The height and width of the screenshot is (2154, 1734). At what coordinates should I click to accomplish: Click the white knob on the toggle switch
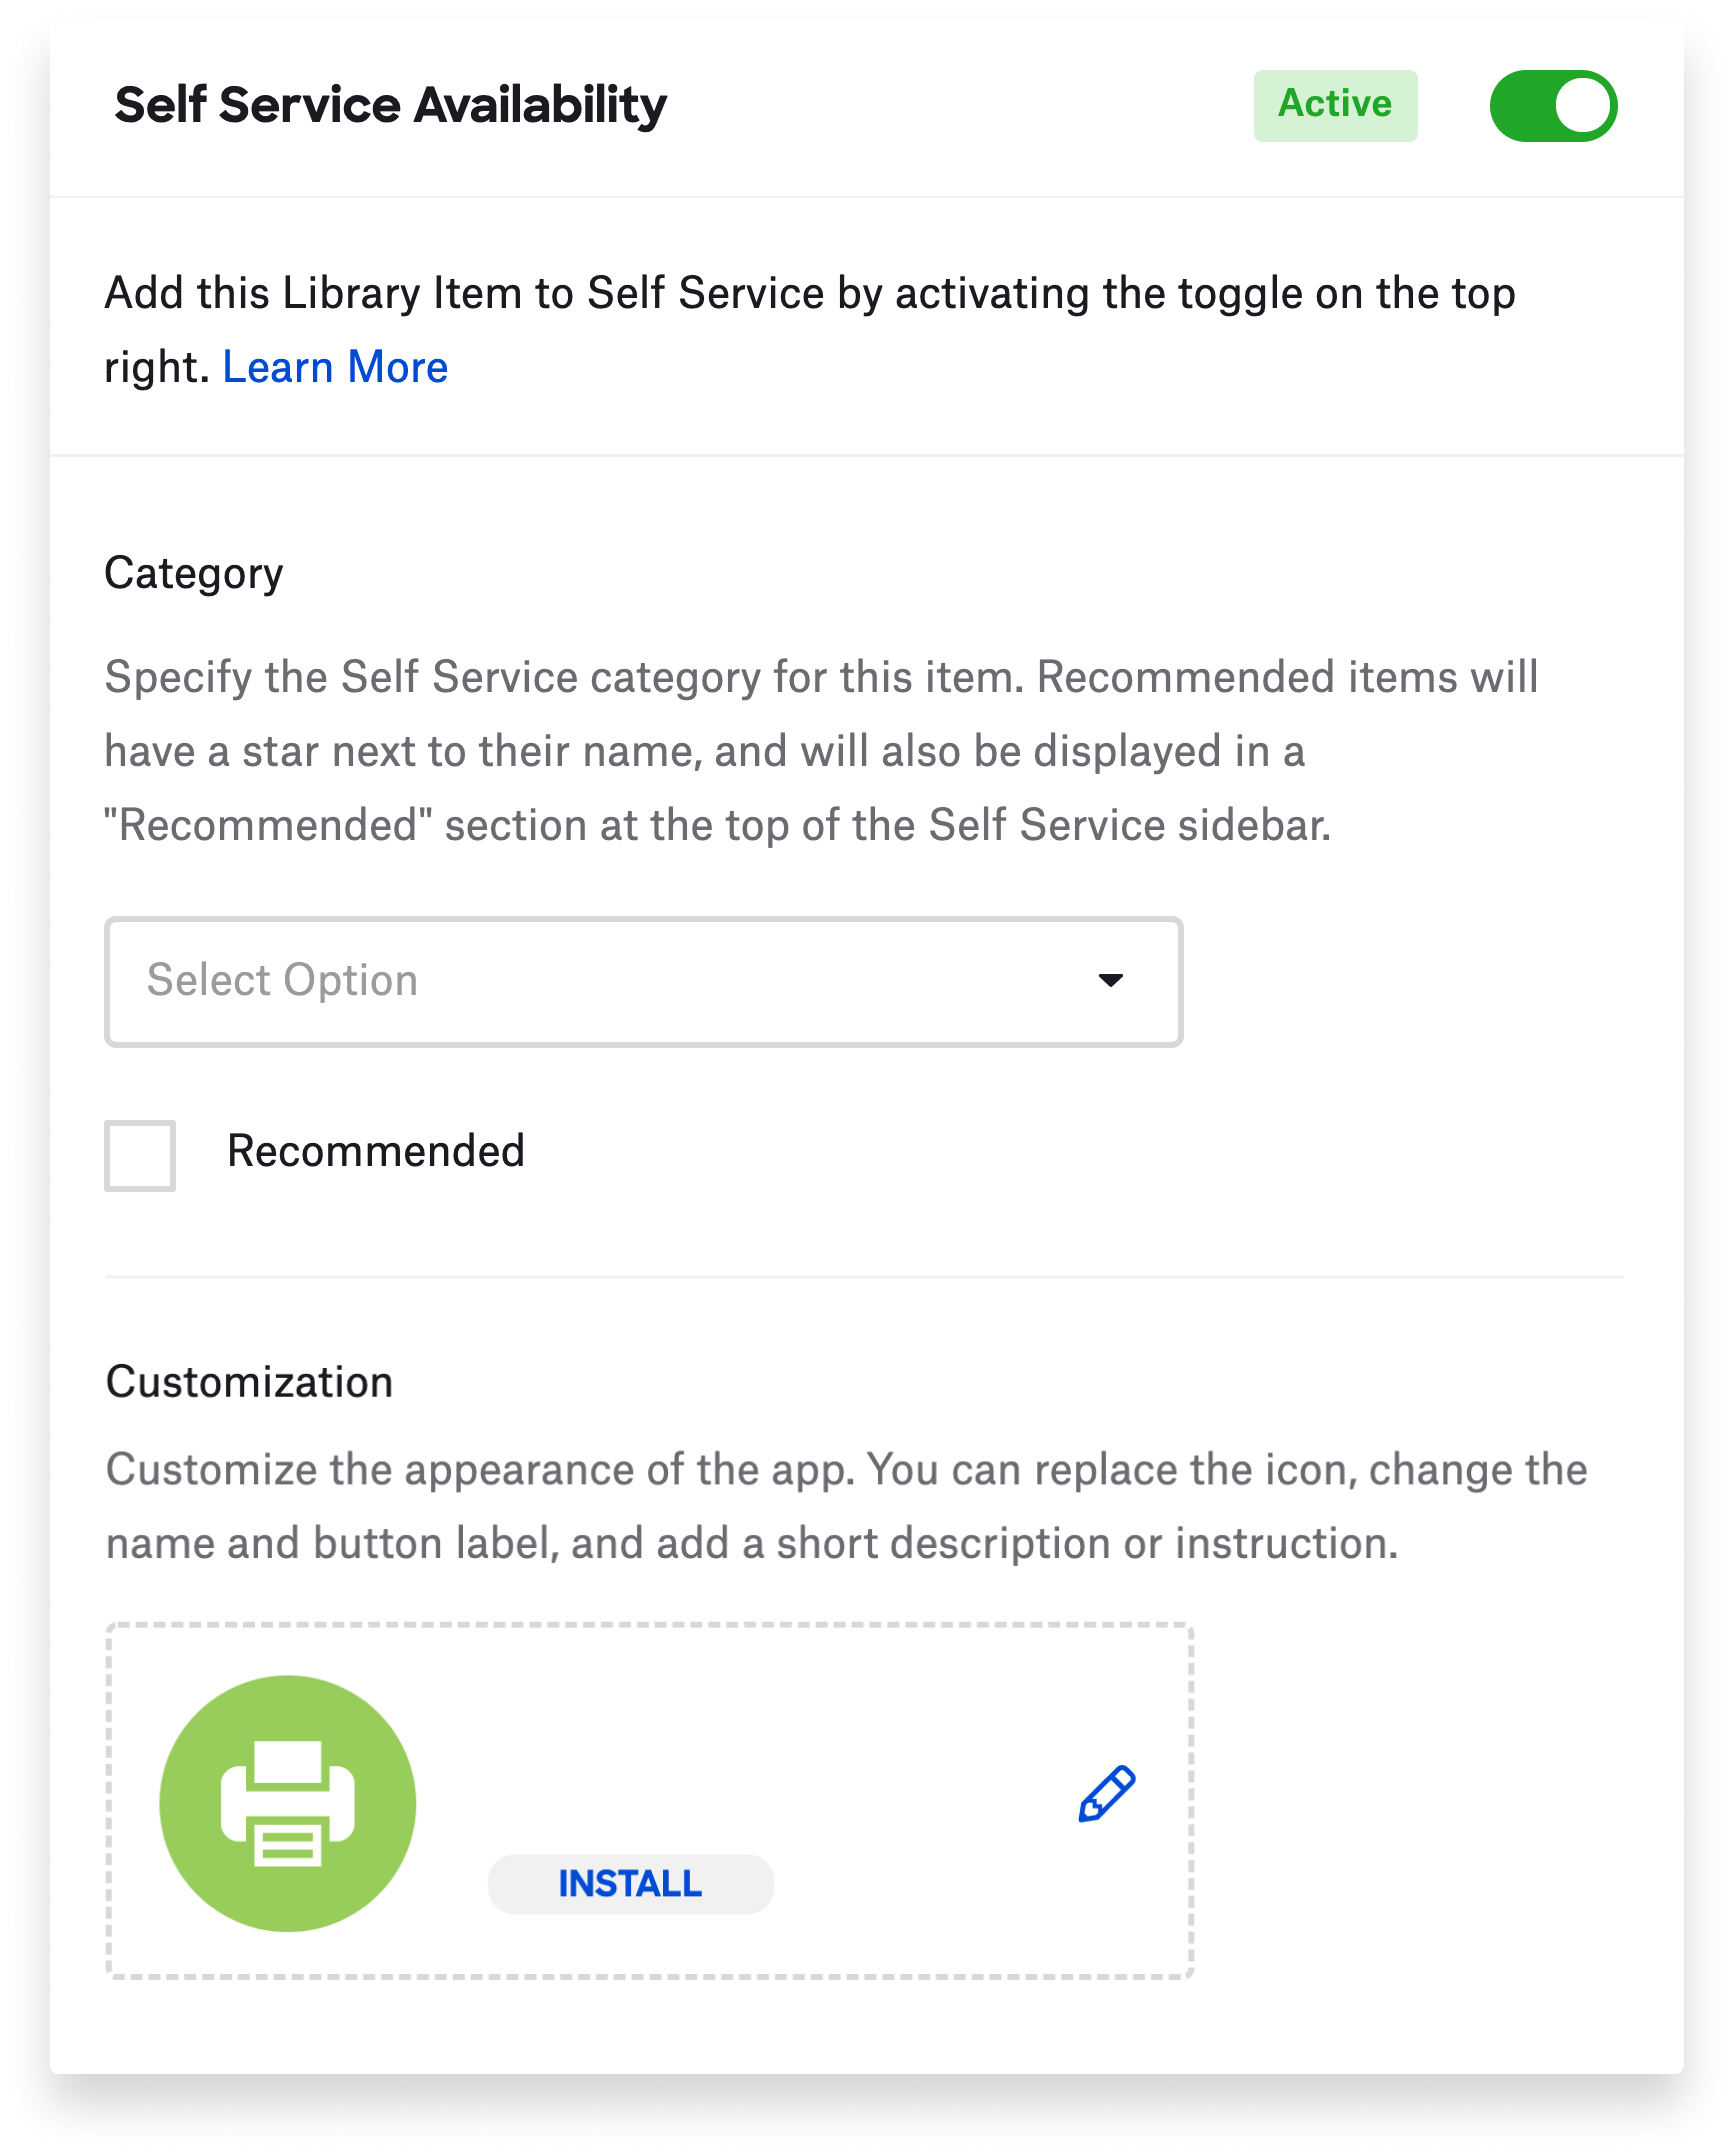1582,106
